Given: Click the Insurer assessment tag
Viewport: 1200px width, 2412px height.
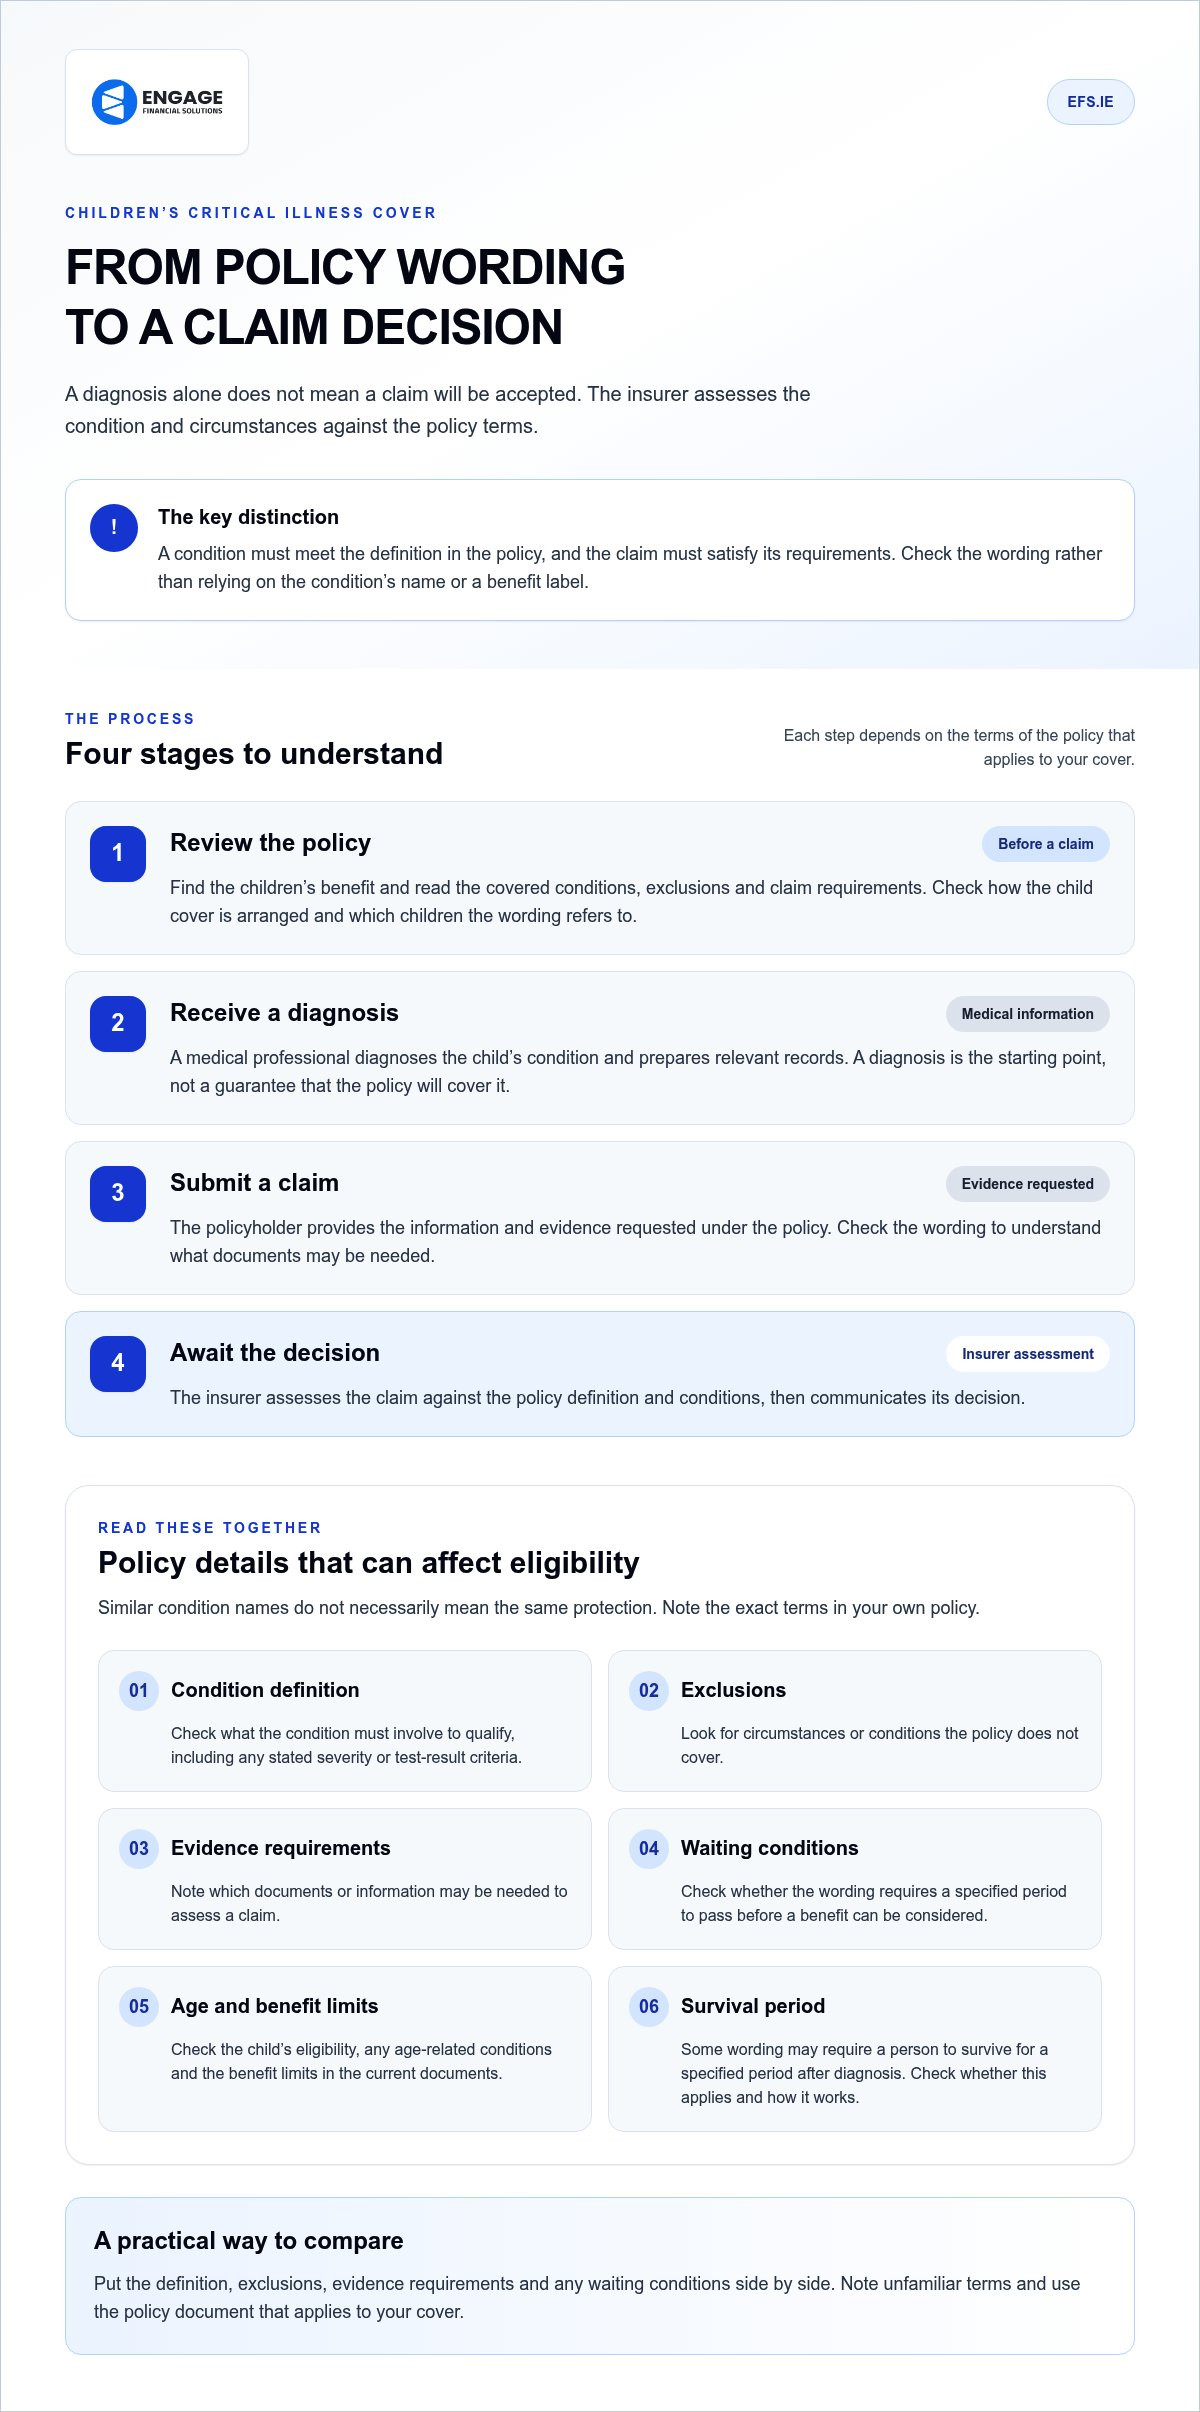Looking at the screenshot, I should tap(1027, 1354).
